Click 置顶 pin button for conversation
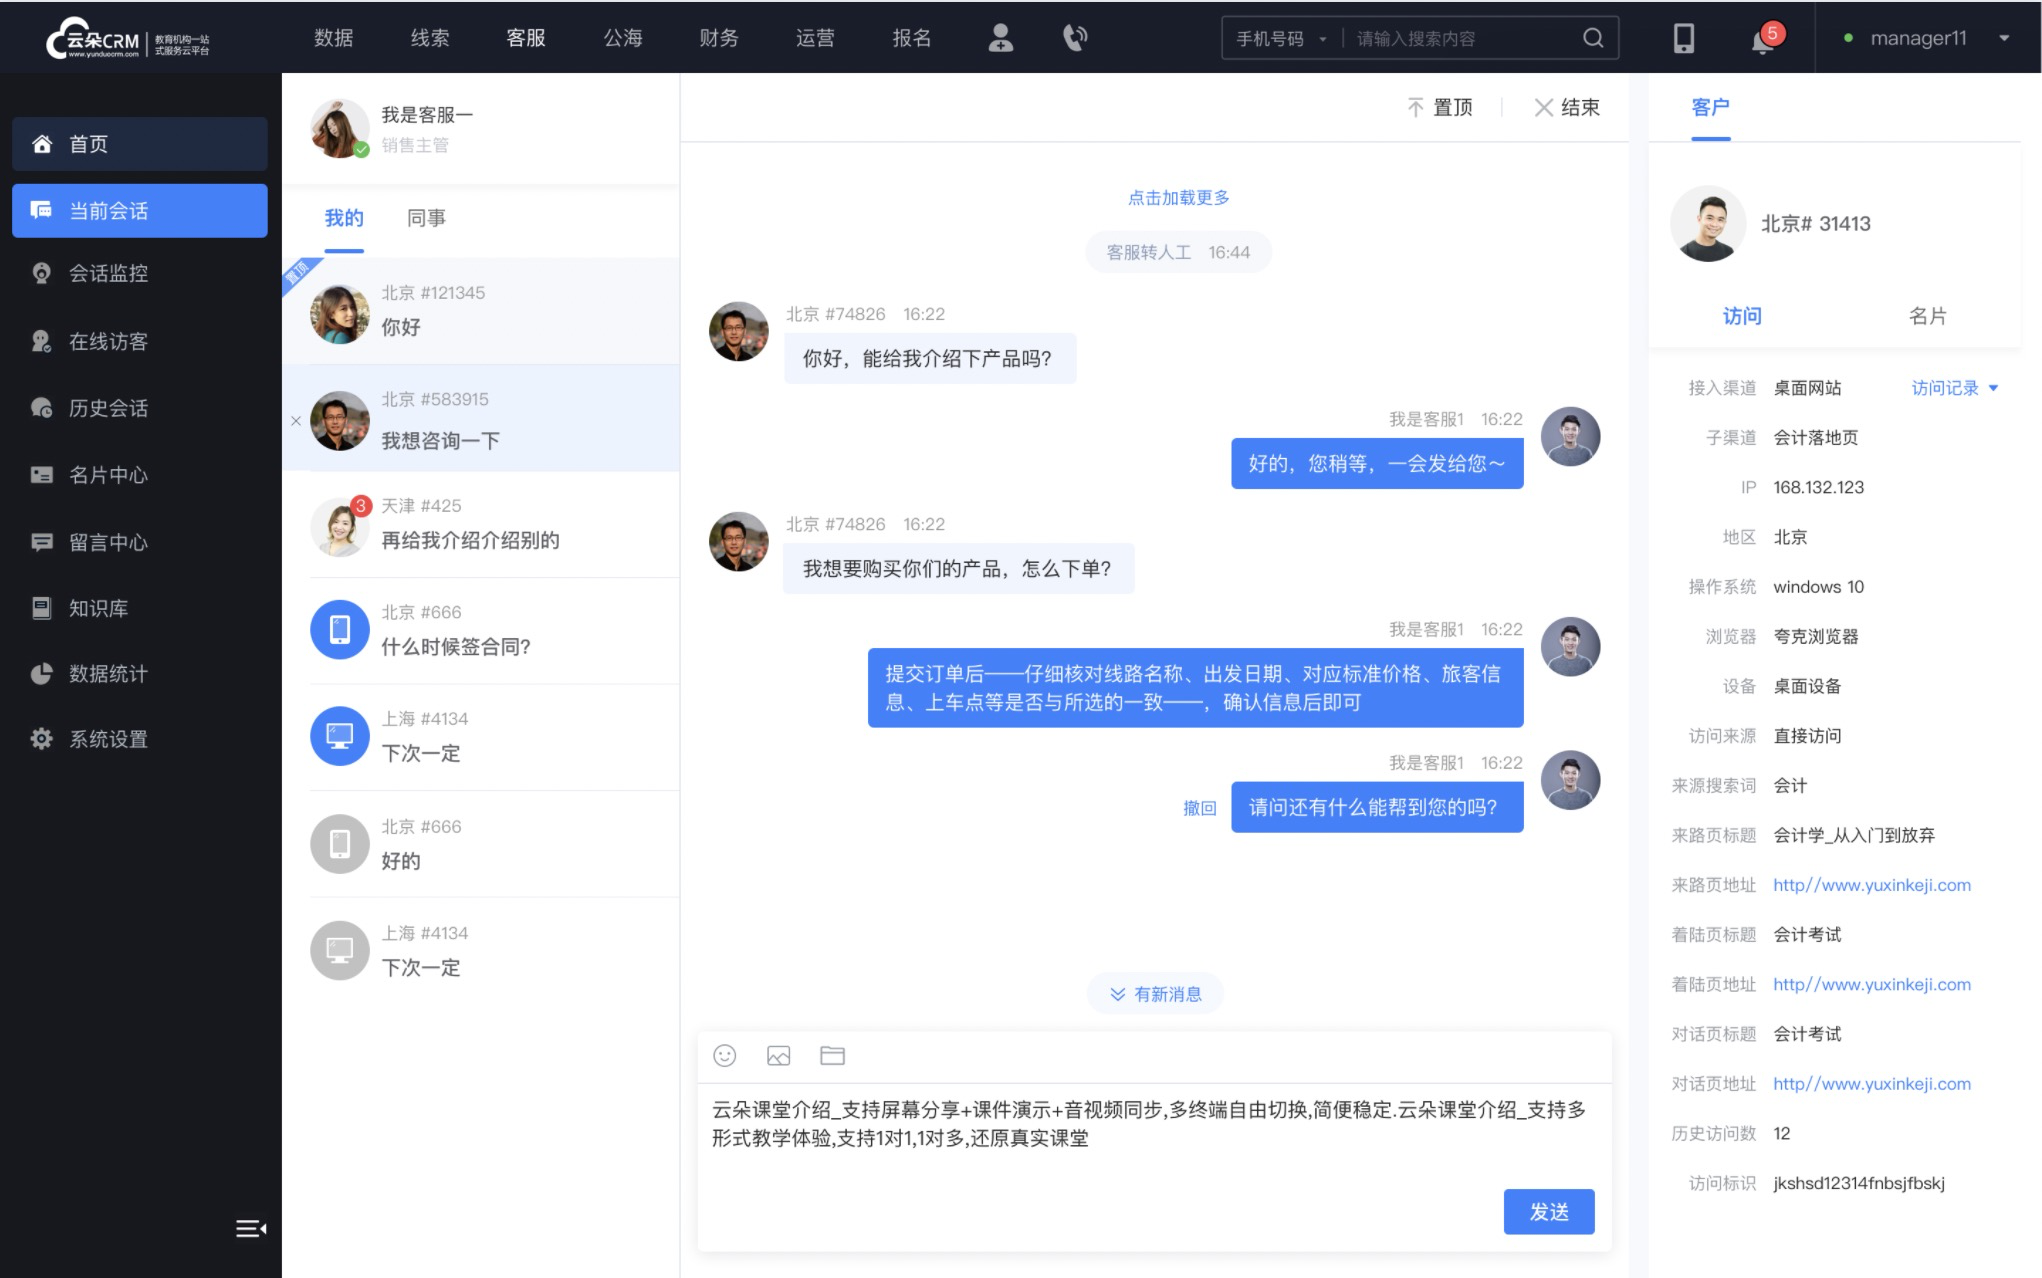The height and width of the screenshot is (1278, 2042). 1440,107
